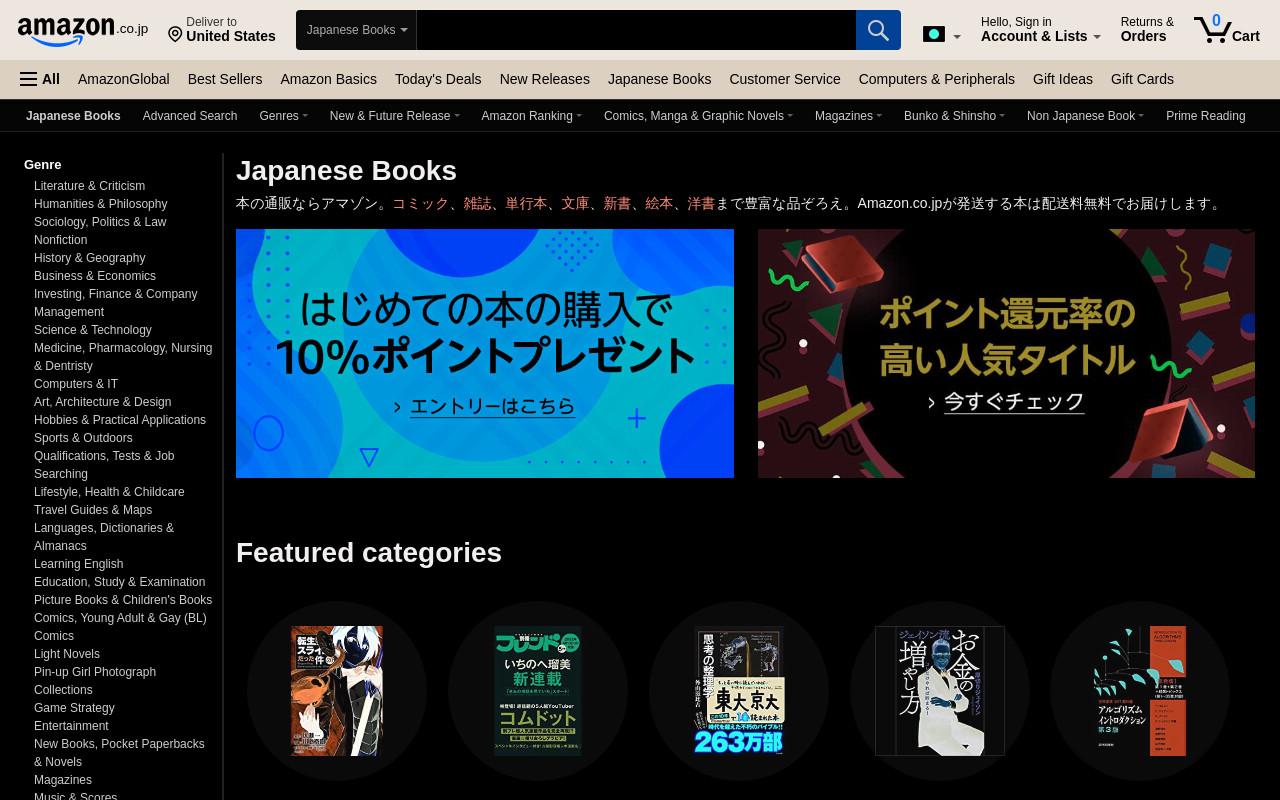
Task: Open Amazon Basics page
Action: coord(328,79)
